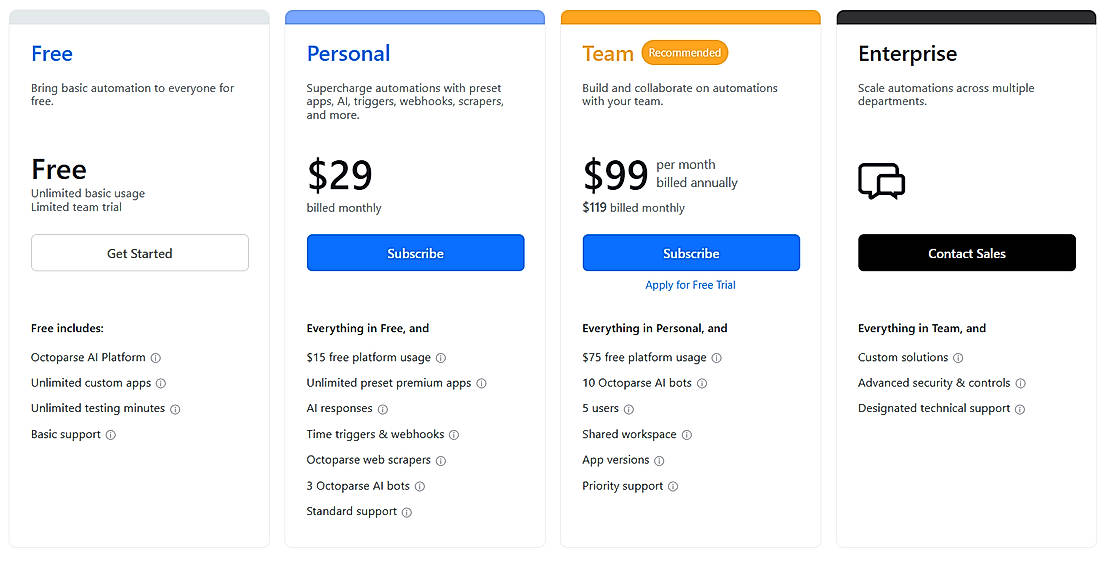Click info icon beside Unlimited testing minutes
The image size is (1108, 565).
175,409
